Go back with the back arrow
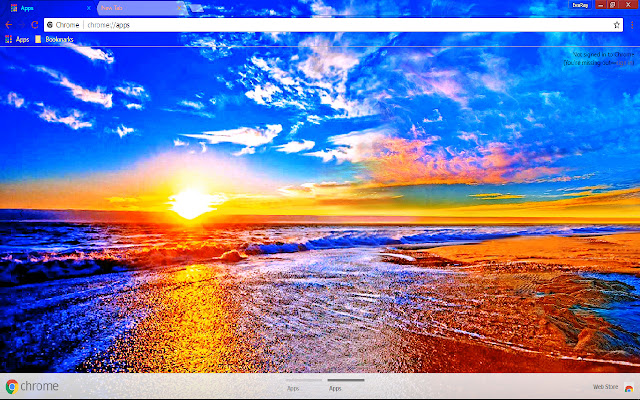This screenshot has width=640, height=400. coord(9,25)
